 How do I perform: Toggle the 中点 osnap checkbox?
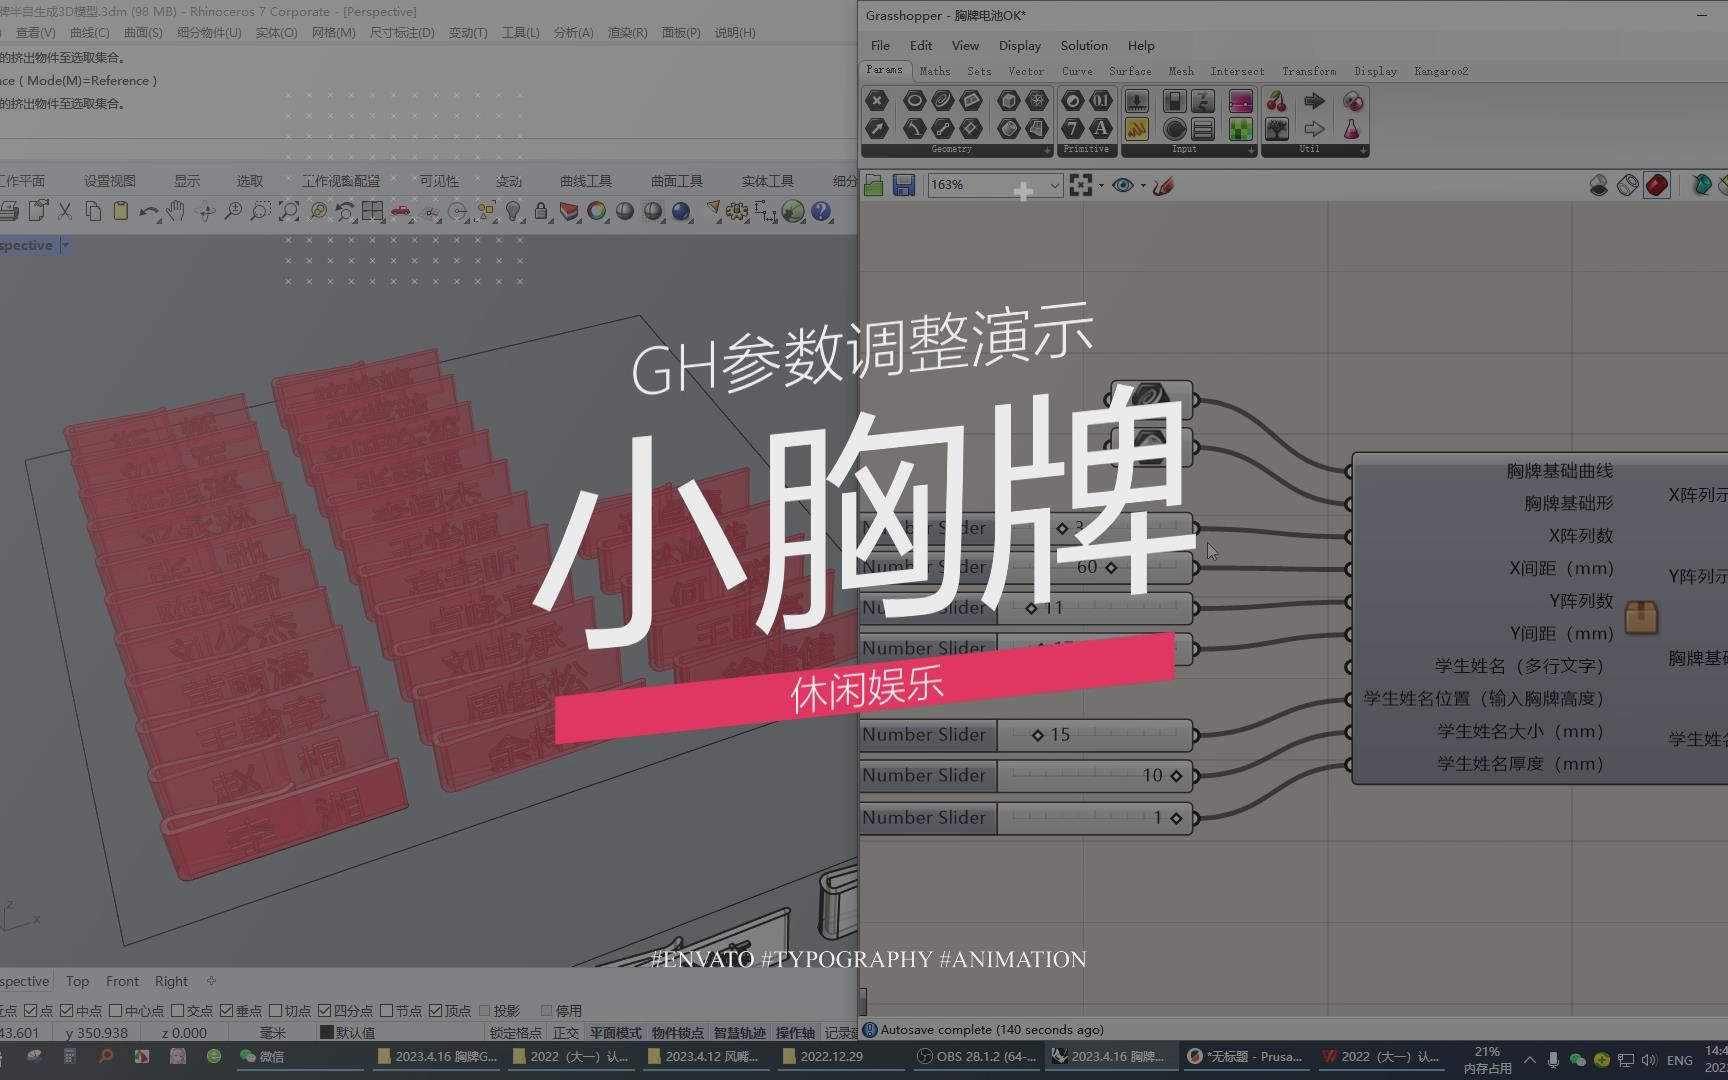pyautogui.click(x=67, y=1011)
